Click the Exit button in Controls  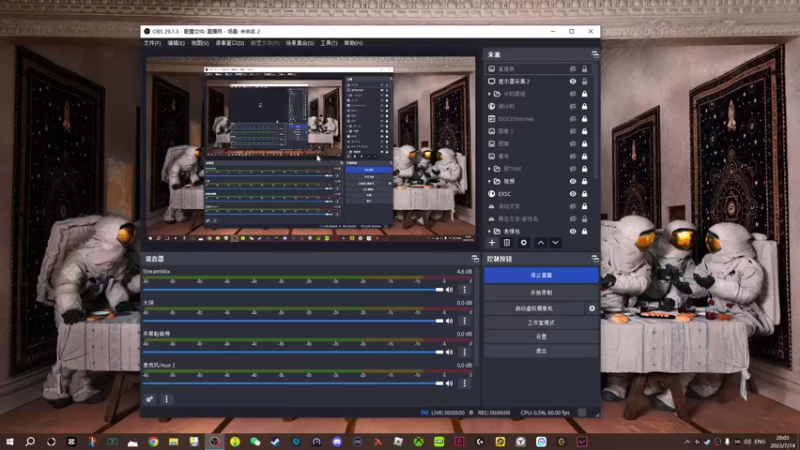click(x=541, y=351)
